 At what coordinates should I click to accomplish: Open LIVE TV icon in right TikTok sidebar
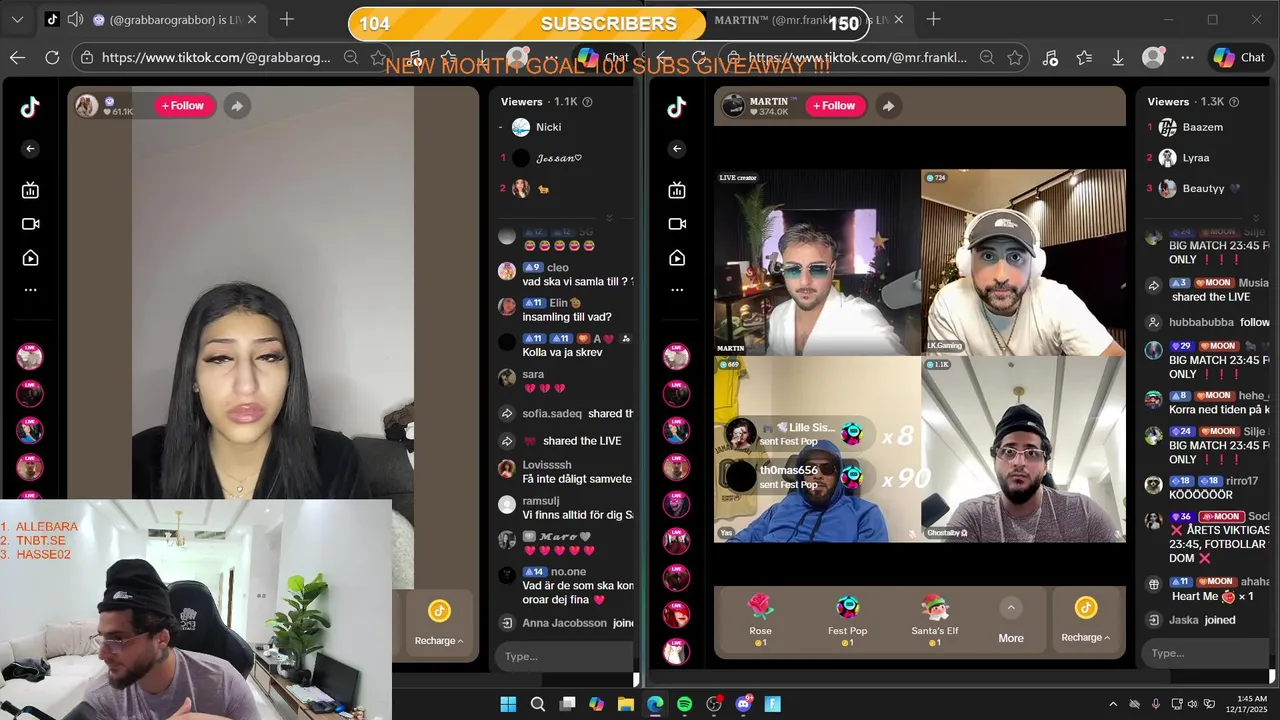coord(677,190)
